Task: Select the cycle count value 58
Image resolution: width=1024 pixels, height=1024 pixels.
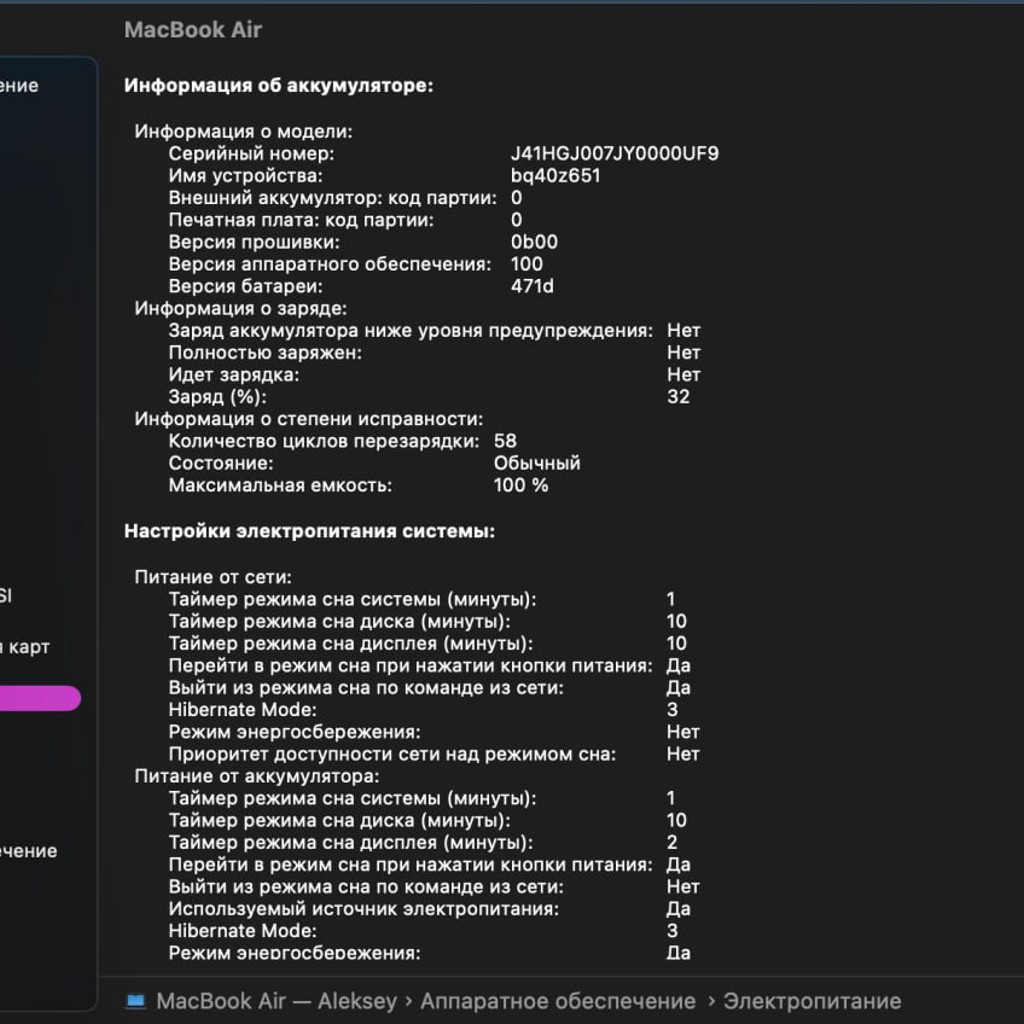Action: coord(505,441)
